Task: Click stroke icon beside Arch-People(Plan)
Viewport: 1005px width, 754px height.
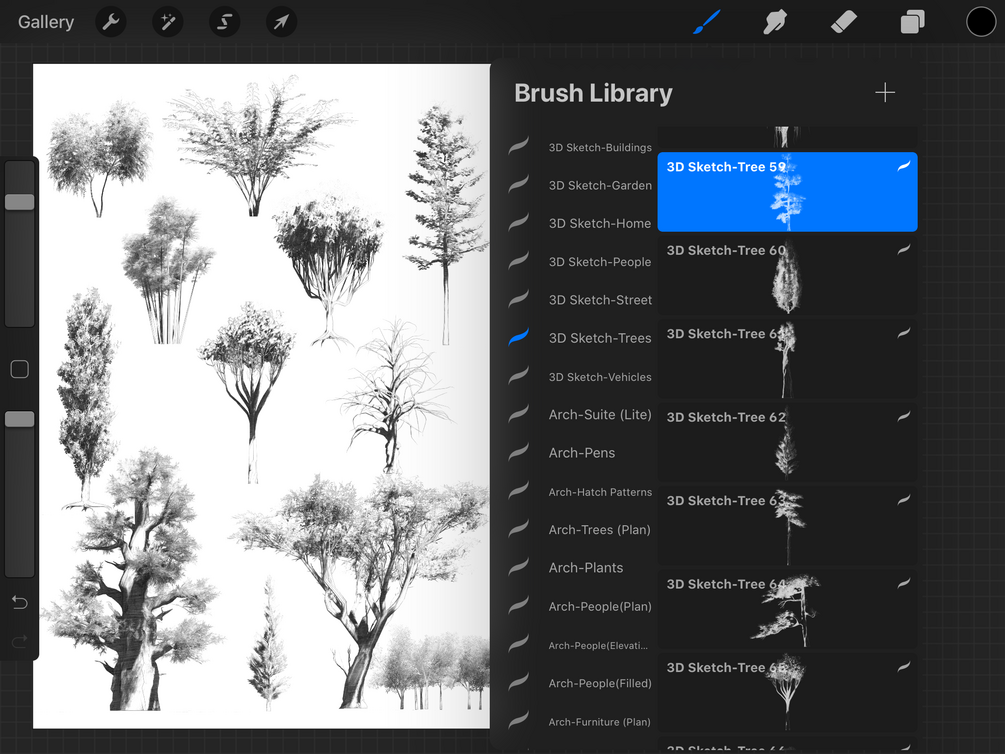Action: tap(519, 605)
